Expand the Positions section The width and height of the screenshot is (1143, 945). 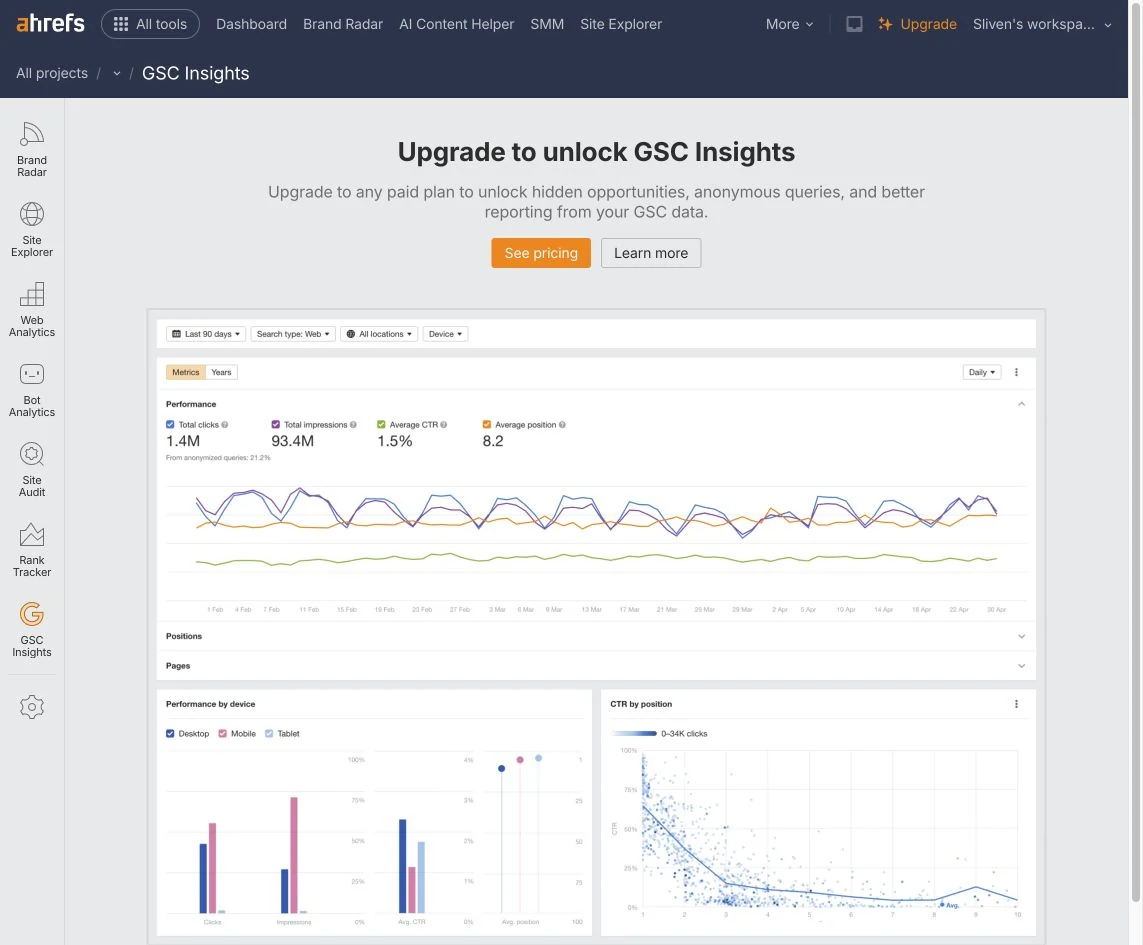pyautogui.click(x=596, y=637)
